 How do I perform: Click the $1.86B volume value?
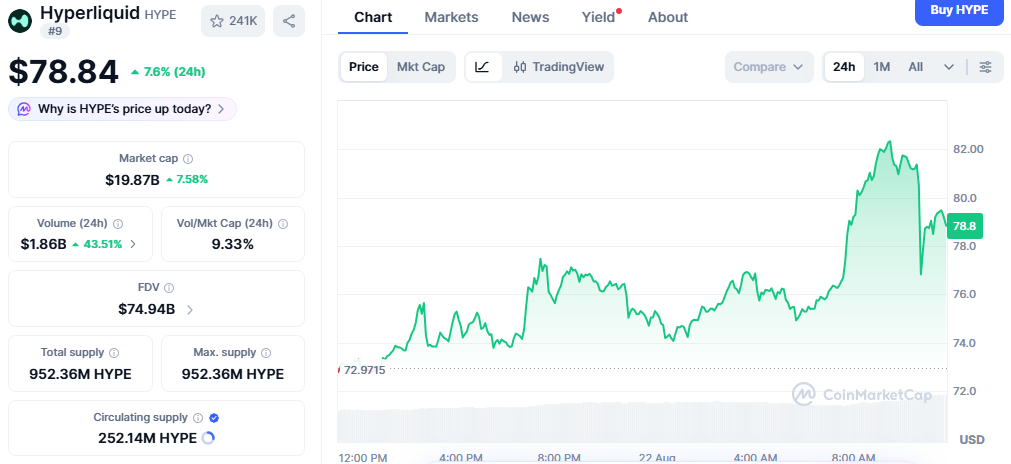tap(44, 244)
